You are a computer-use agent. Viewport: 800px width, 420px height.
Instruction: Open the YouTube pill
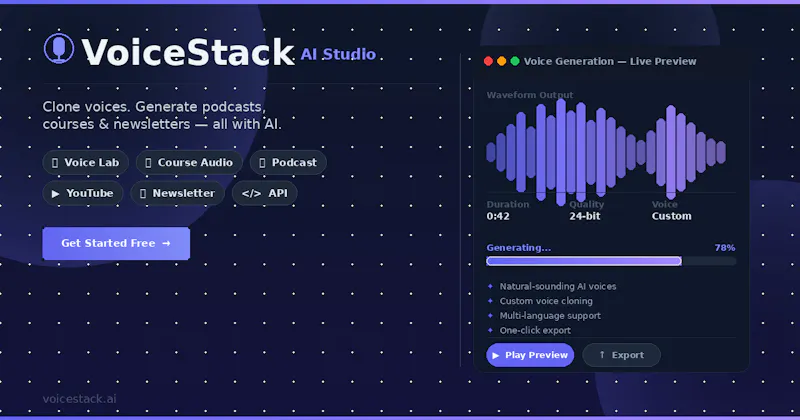click(83, 193)
